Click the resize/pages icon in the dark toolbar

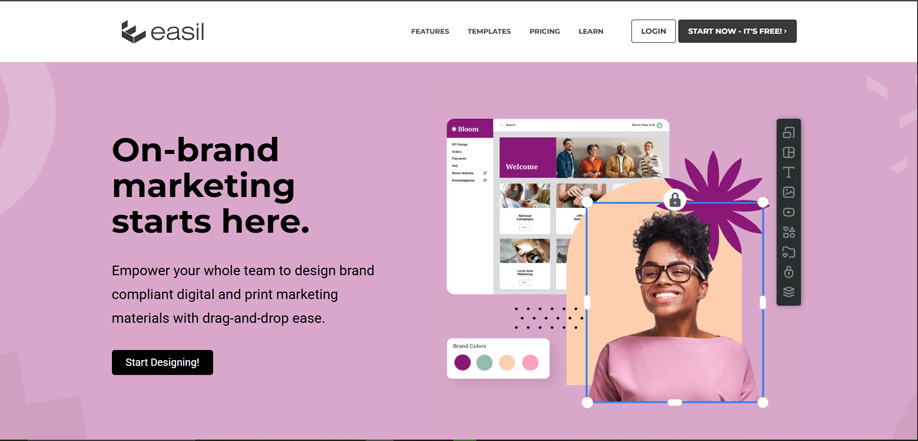(x=788, y=132)
